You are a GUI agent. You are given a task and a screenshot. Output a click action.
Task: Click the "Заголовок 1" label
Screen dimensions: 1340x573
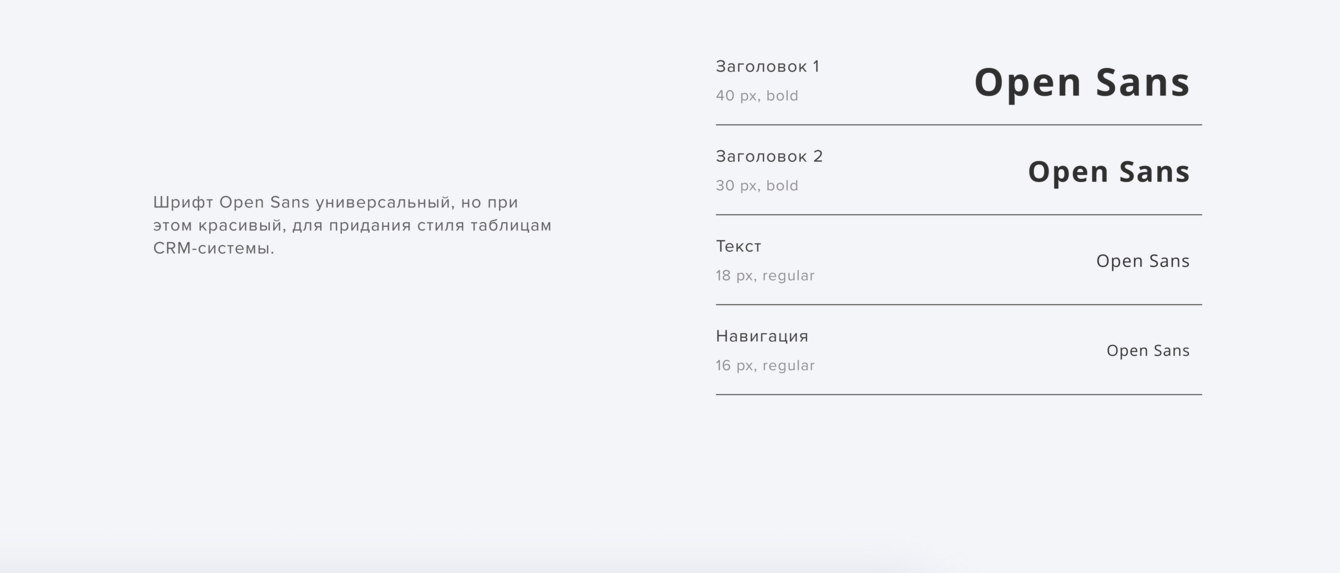[767, 67]
